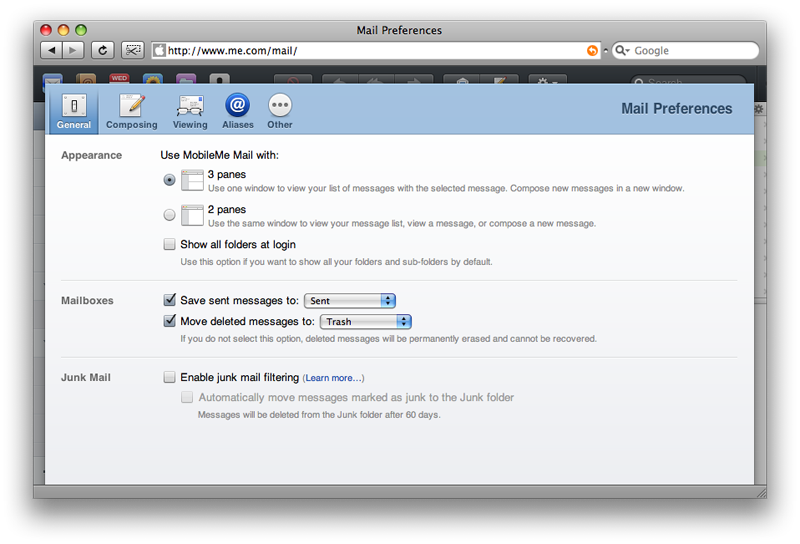Screen dimensions: 800x544
Task: Click the address bar URL field
Action: point(376,51)
